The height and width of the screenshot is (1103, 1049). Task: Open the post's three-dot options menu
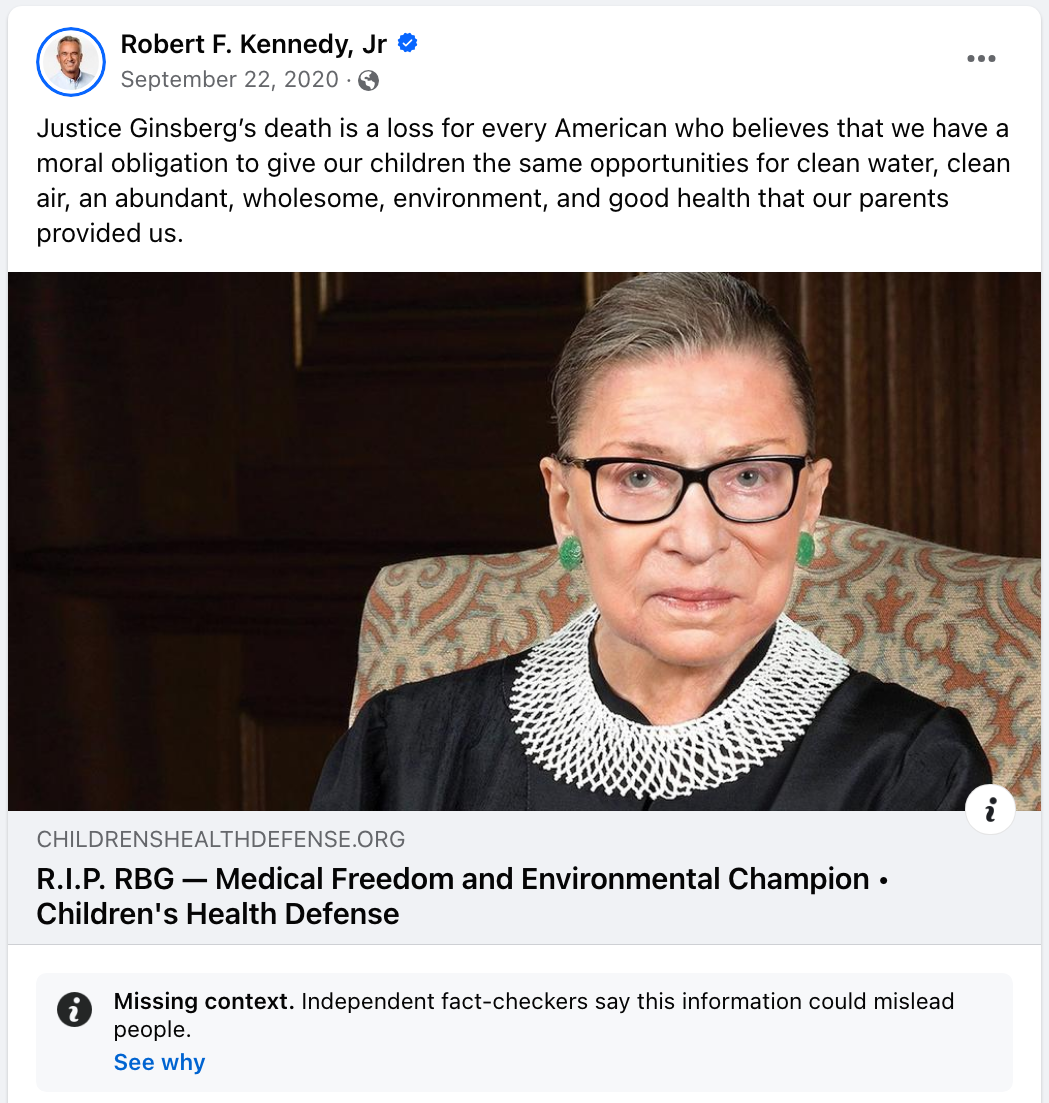(981, 59)
